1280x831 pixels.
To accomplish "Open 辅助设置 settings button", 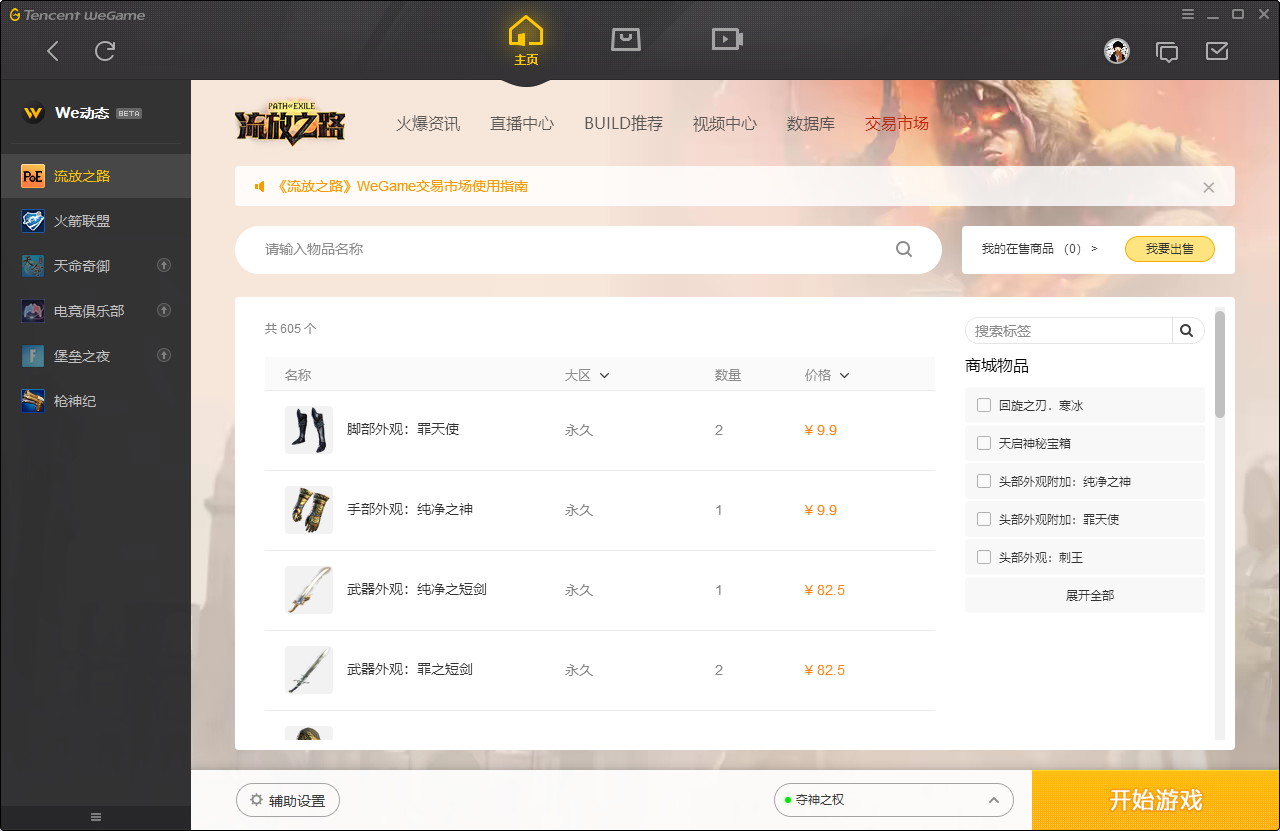I will pyautogui.click(x=288, y=801).
